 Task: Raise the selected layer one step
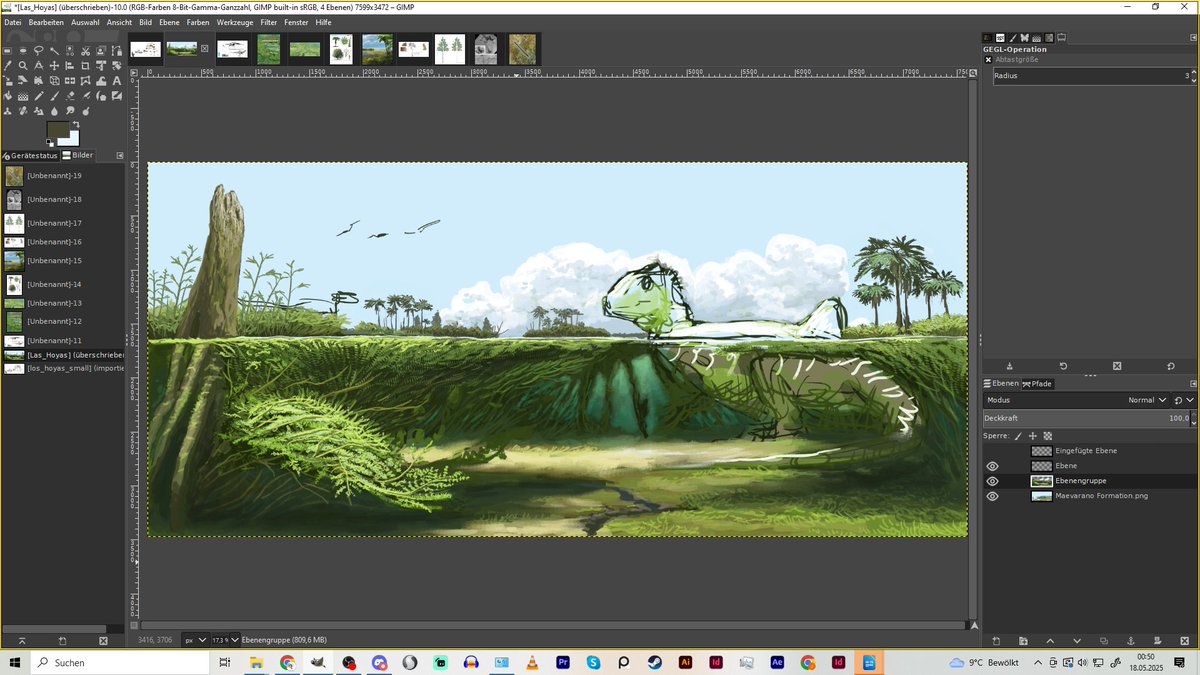tap(1050, 640)
